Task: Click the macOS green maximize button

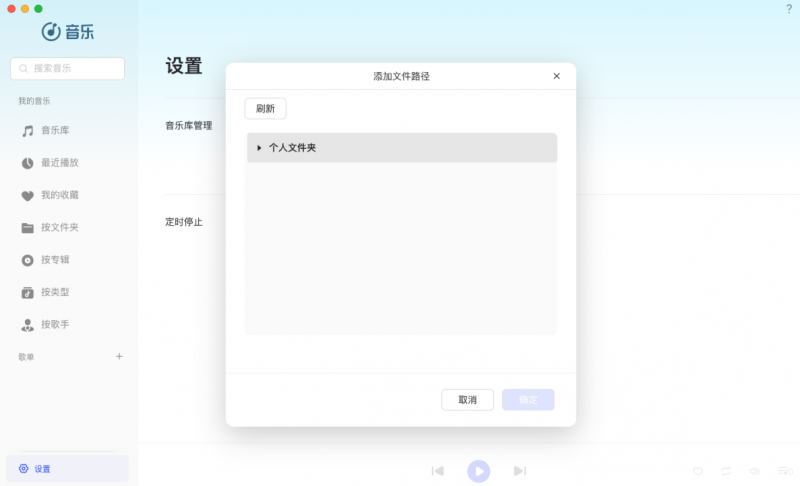Action: pos(38,9)
